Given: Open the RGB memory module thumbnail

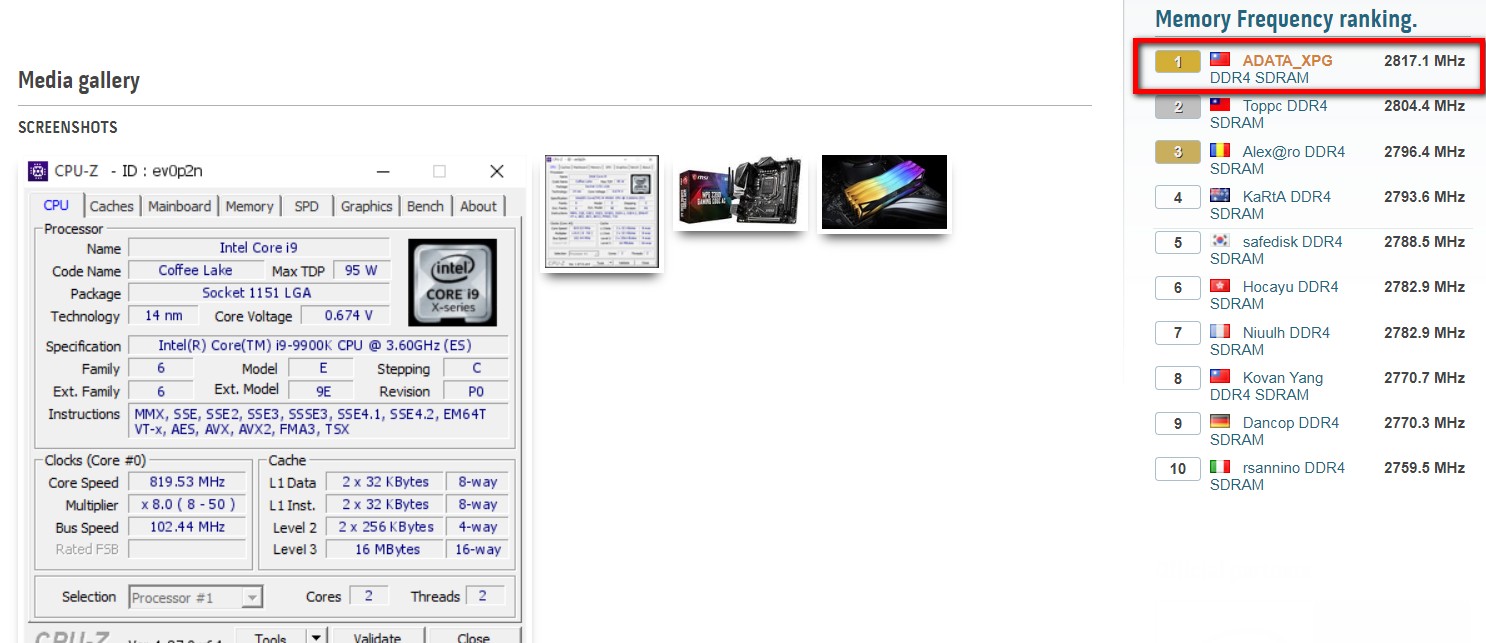Looking at the screenshot, I should click(x=884, y=192).
